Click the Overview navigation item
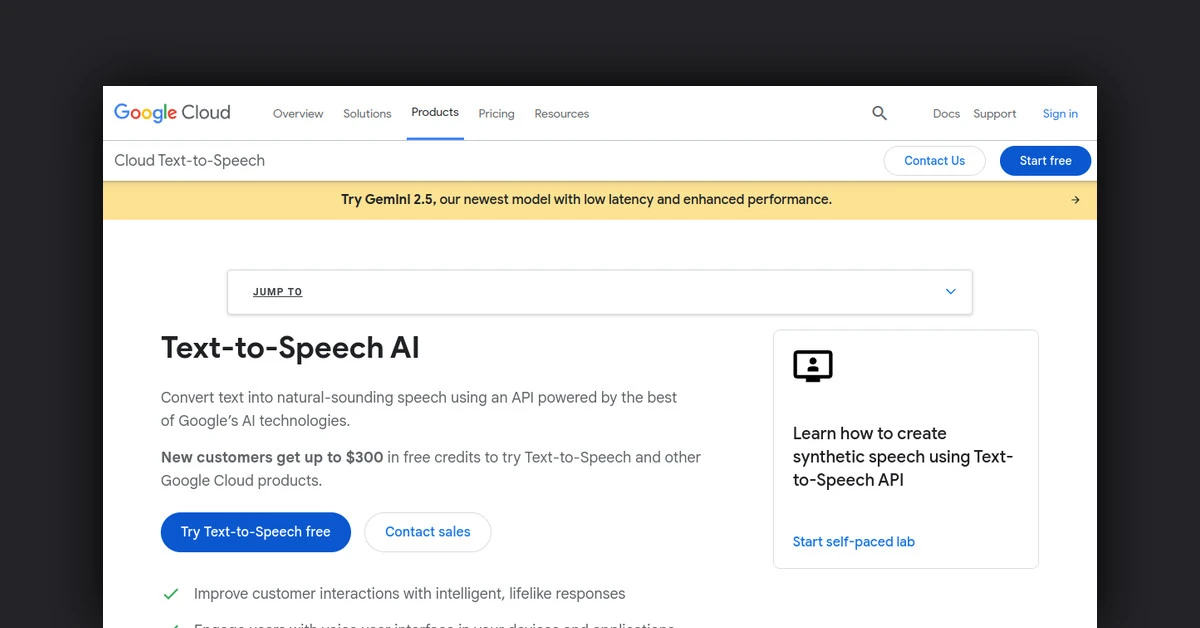This screenshot has height=628, width=1200. pos(297,114)
